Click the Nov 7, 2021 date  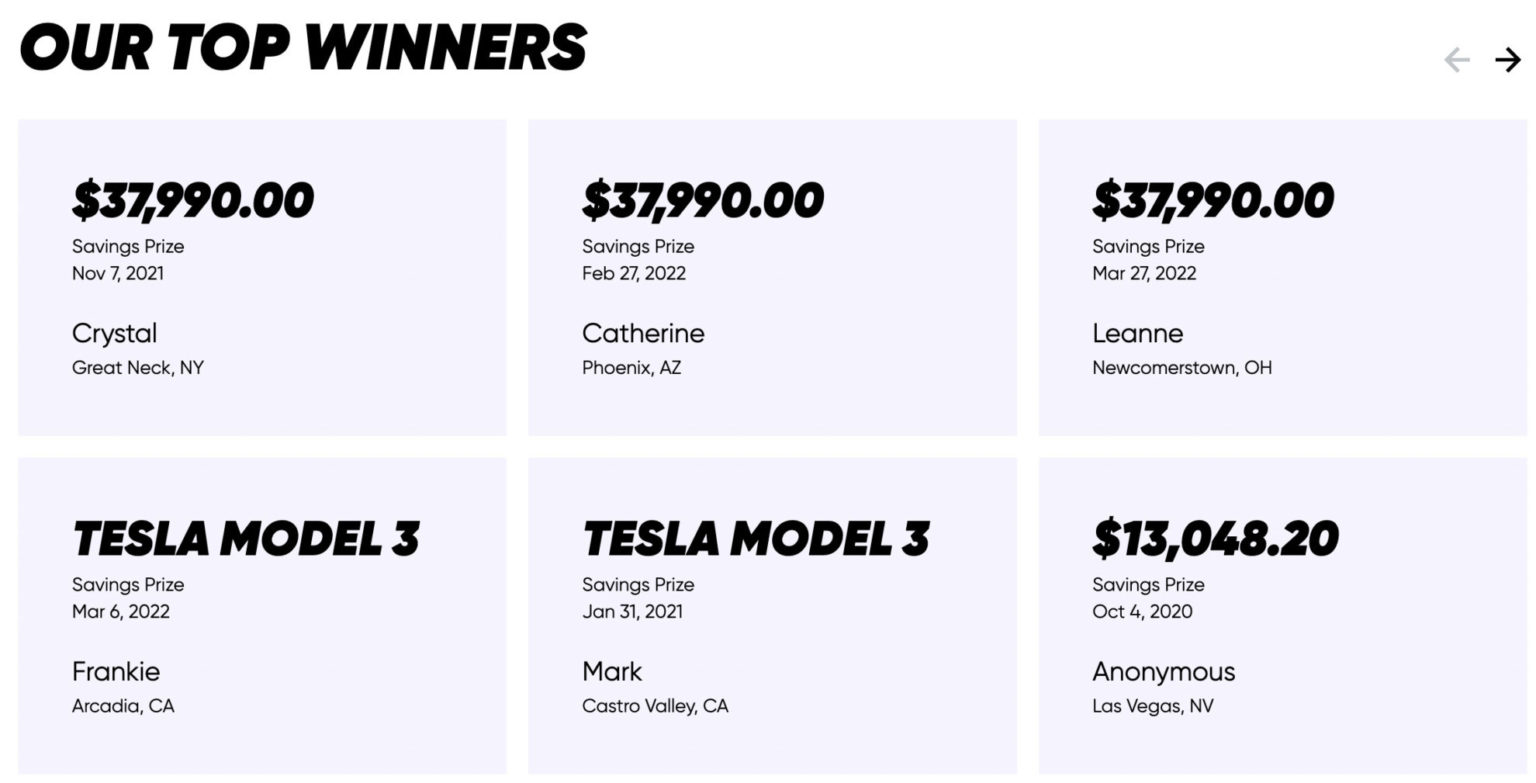(117, 273)
